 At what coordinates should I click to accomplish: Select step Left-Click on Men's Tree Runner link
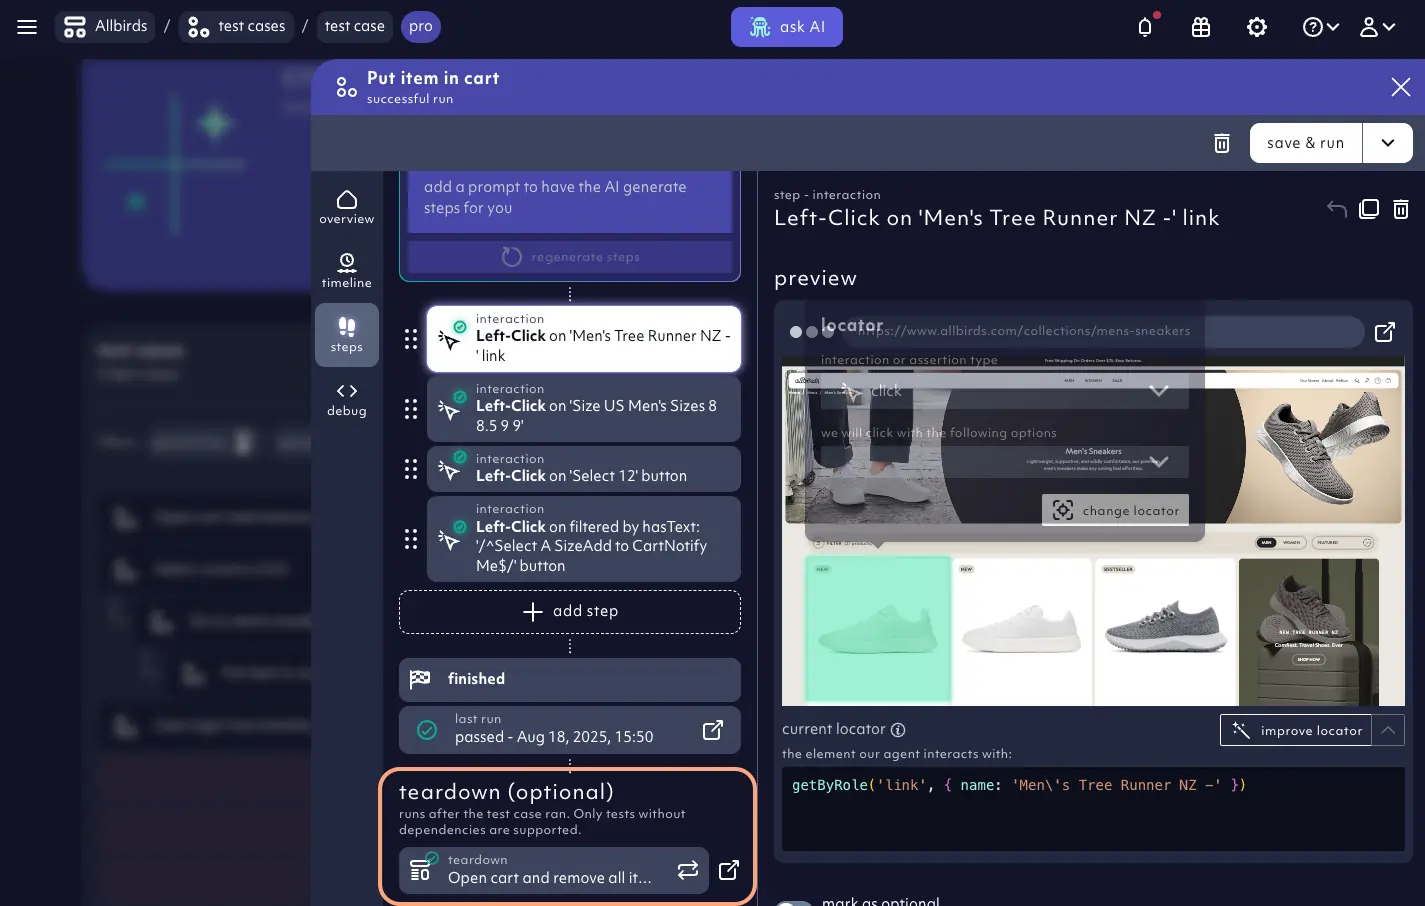coord(584,339)
